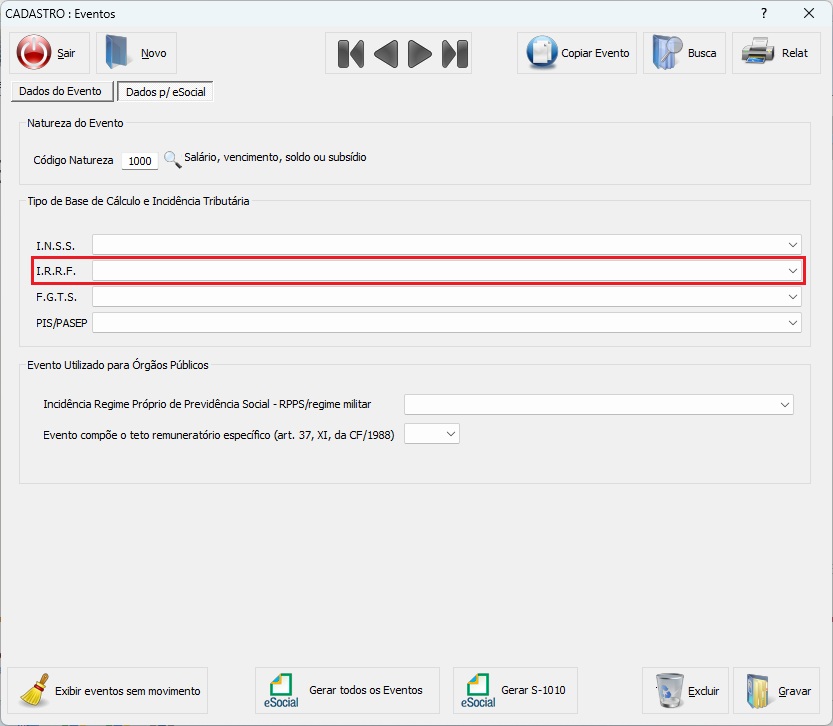This screenshot has height=726, width=833.
Task: Jump to the last record
Action: [x=454, y=53]
